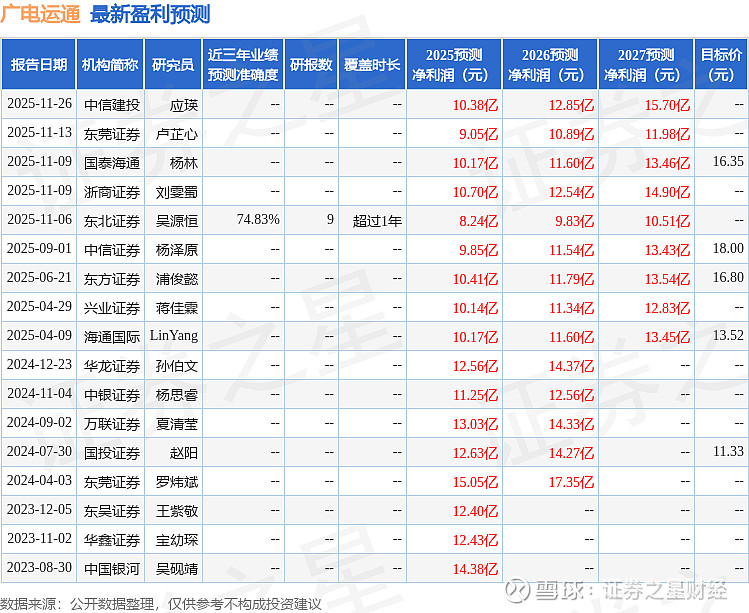Select the 中国银河 institution cell
Image resolution: width=749 pixels, height=613 pixels.
112,569
